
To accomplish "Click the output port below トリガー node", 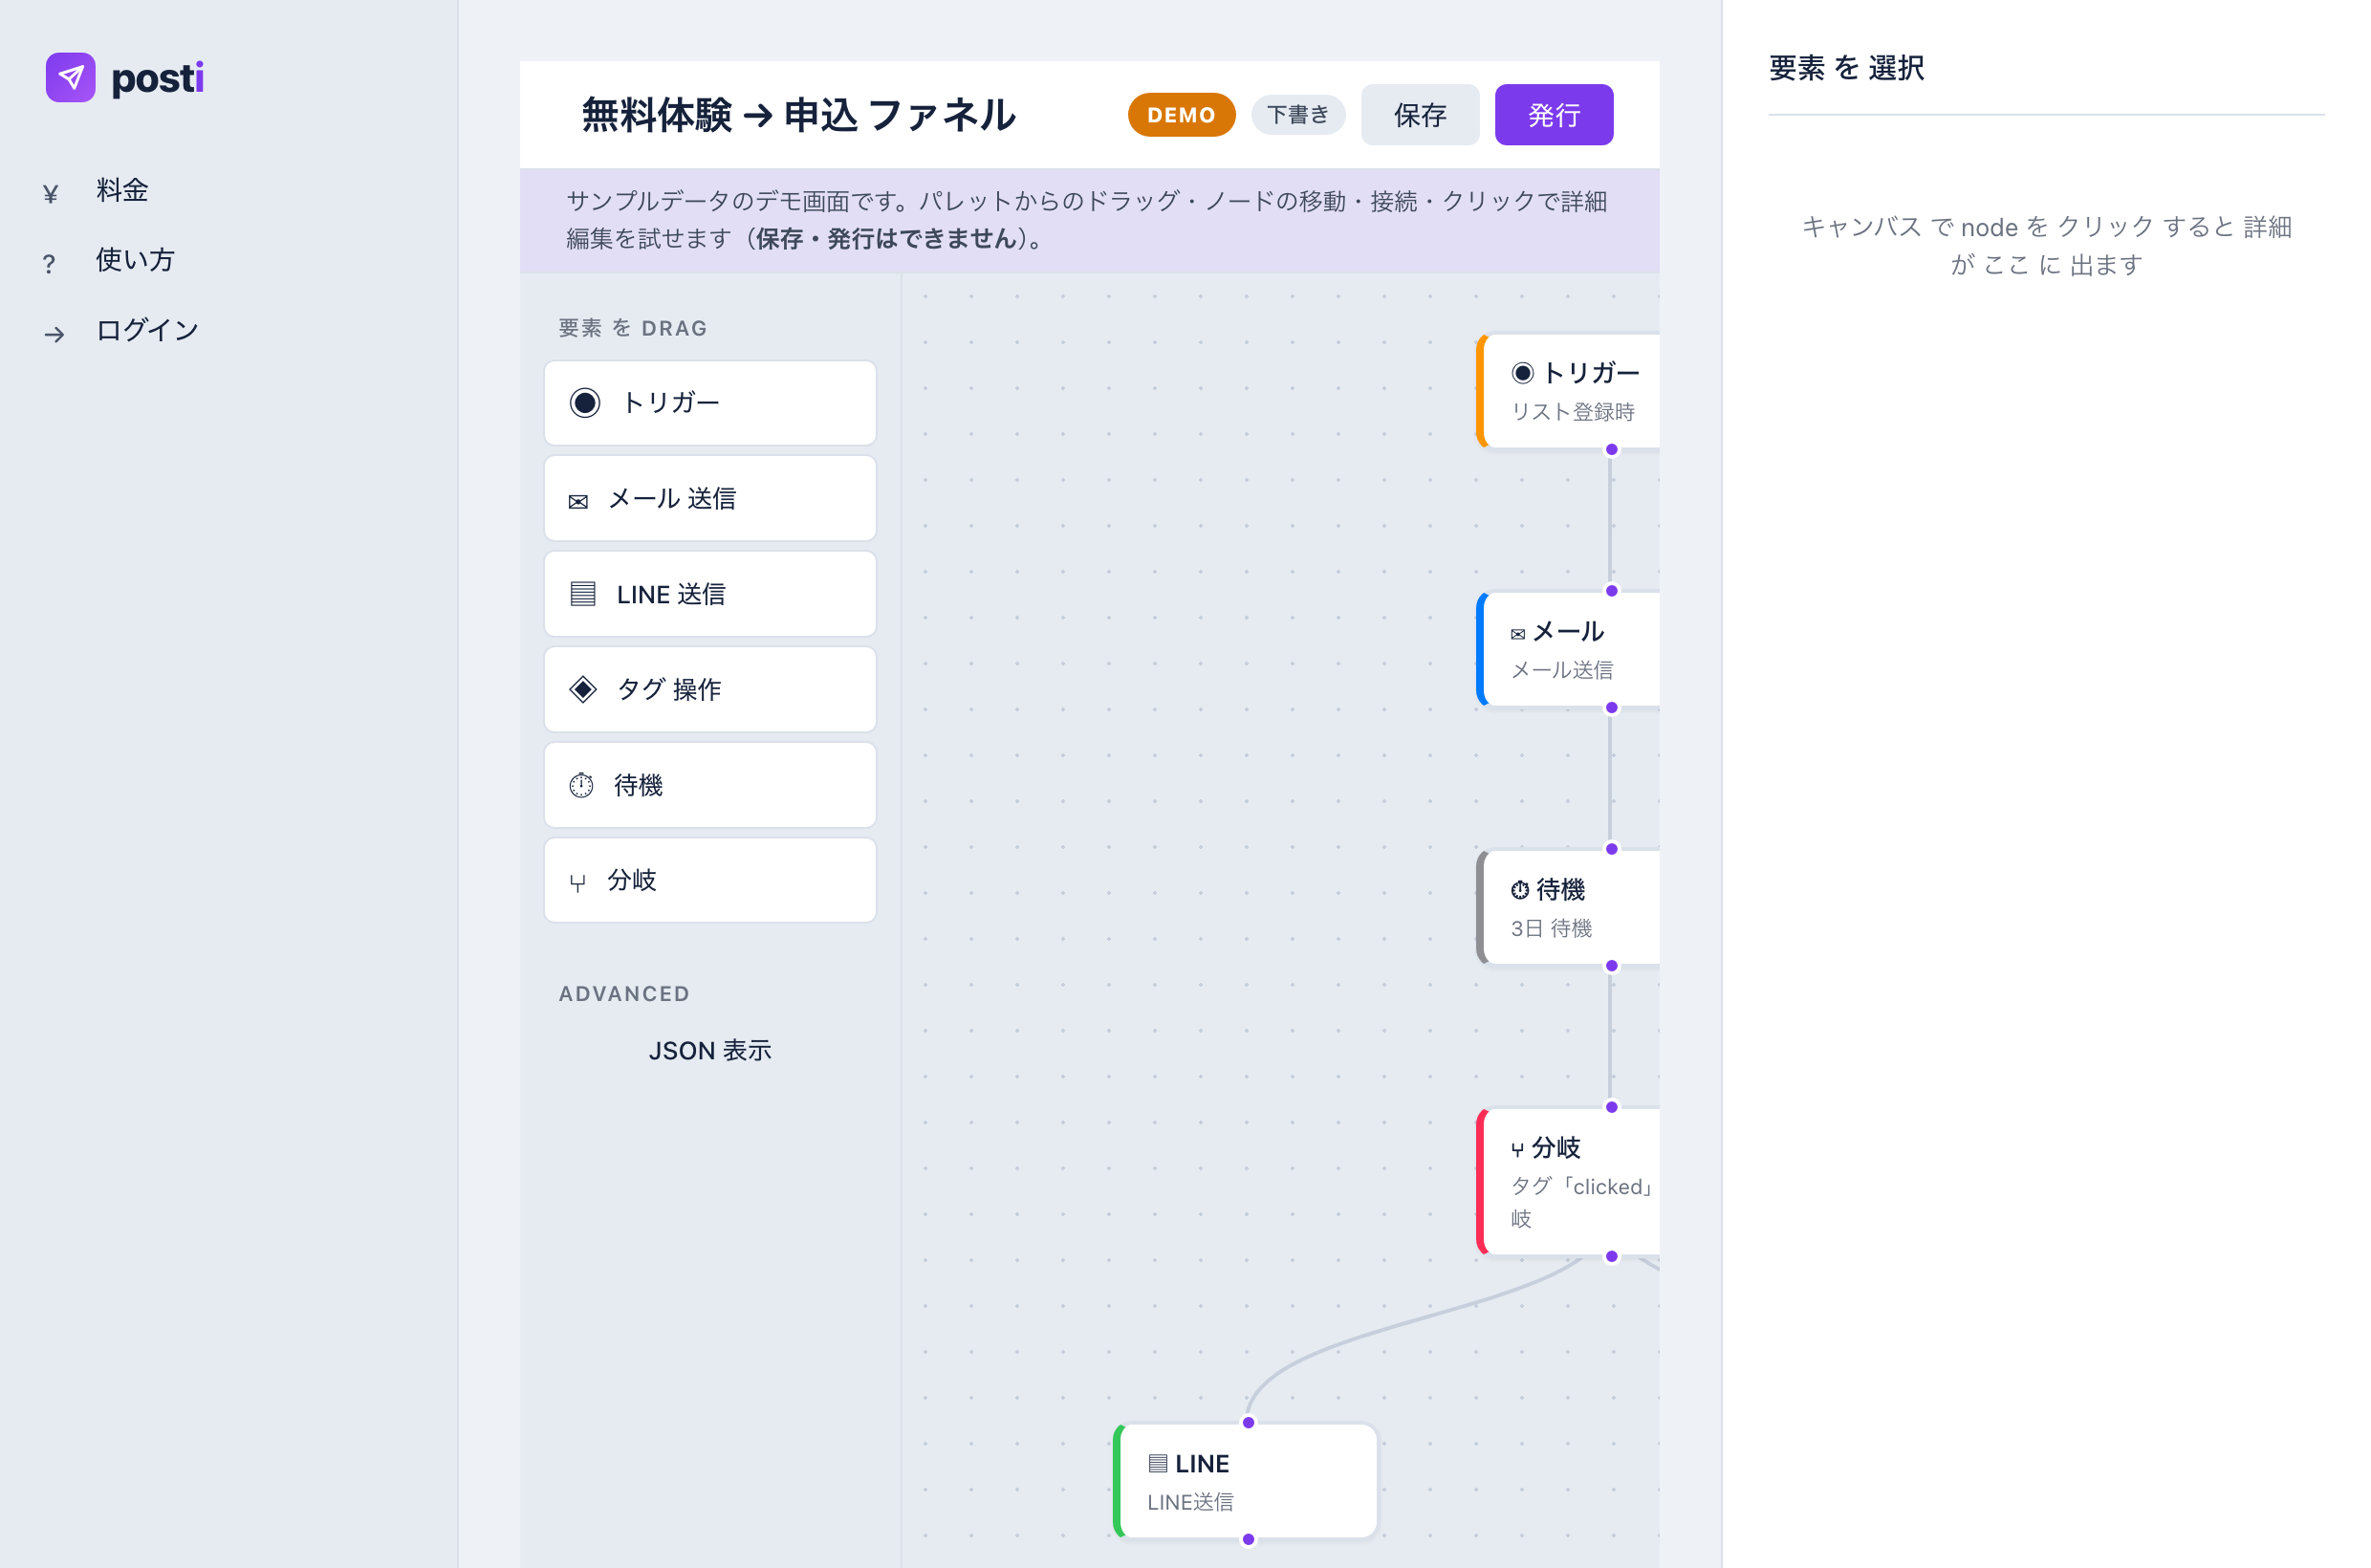I will coord(1612,449).
